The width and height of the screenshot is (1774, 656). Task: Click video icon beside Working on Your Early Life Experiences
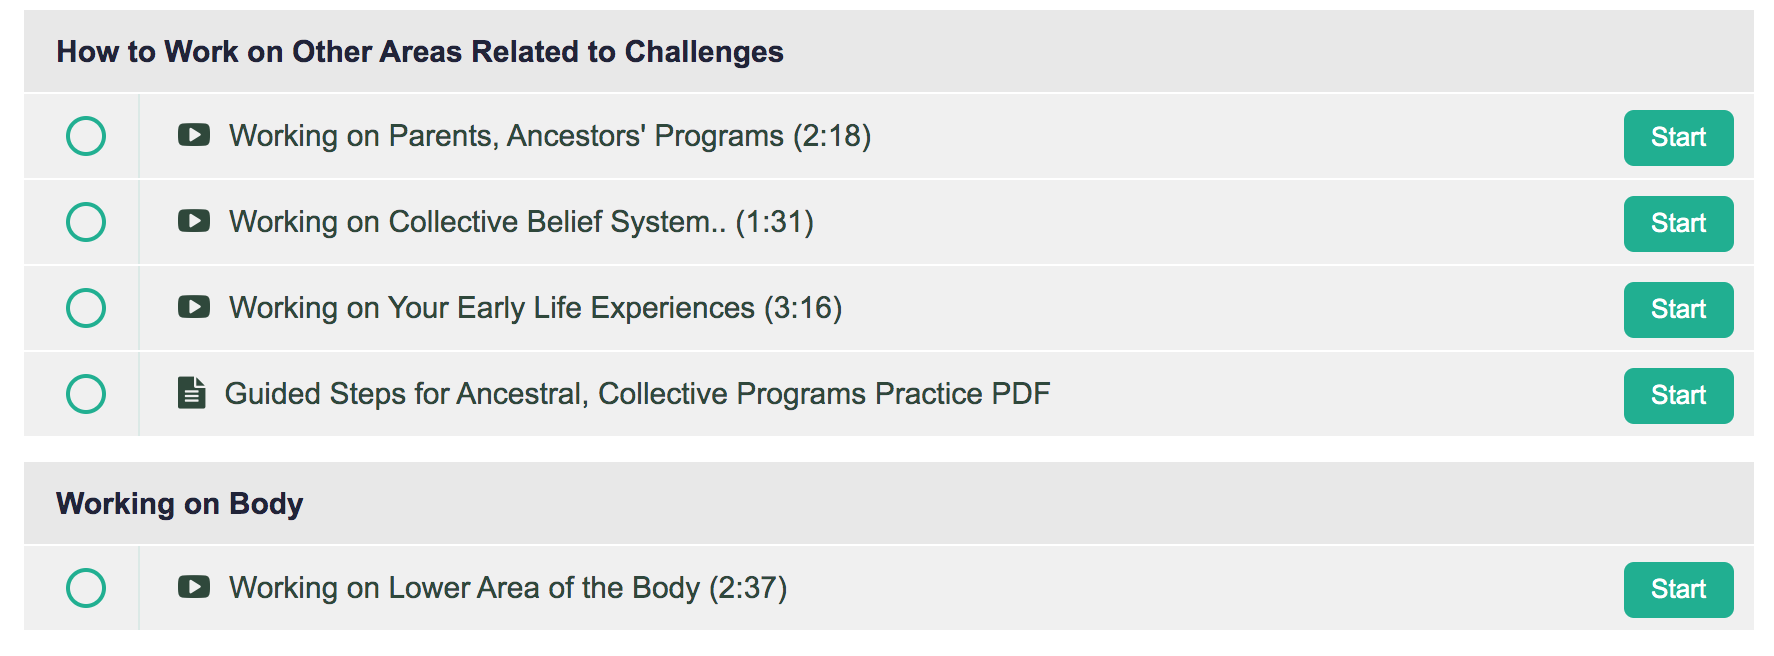pyautogui.click(x=194, y=307)
